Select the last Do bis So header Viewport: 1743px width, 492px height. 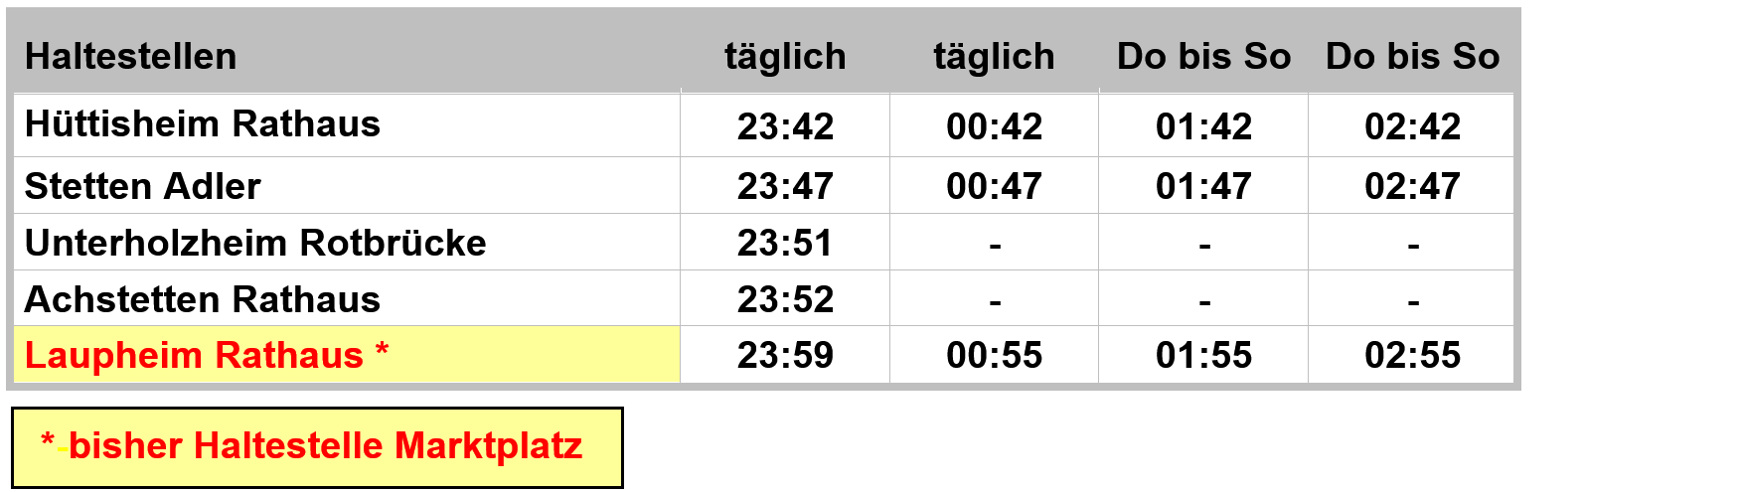pyautogui.click(x=1412, y=56)
